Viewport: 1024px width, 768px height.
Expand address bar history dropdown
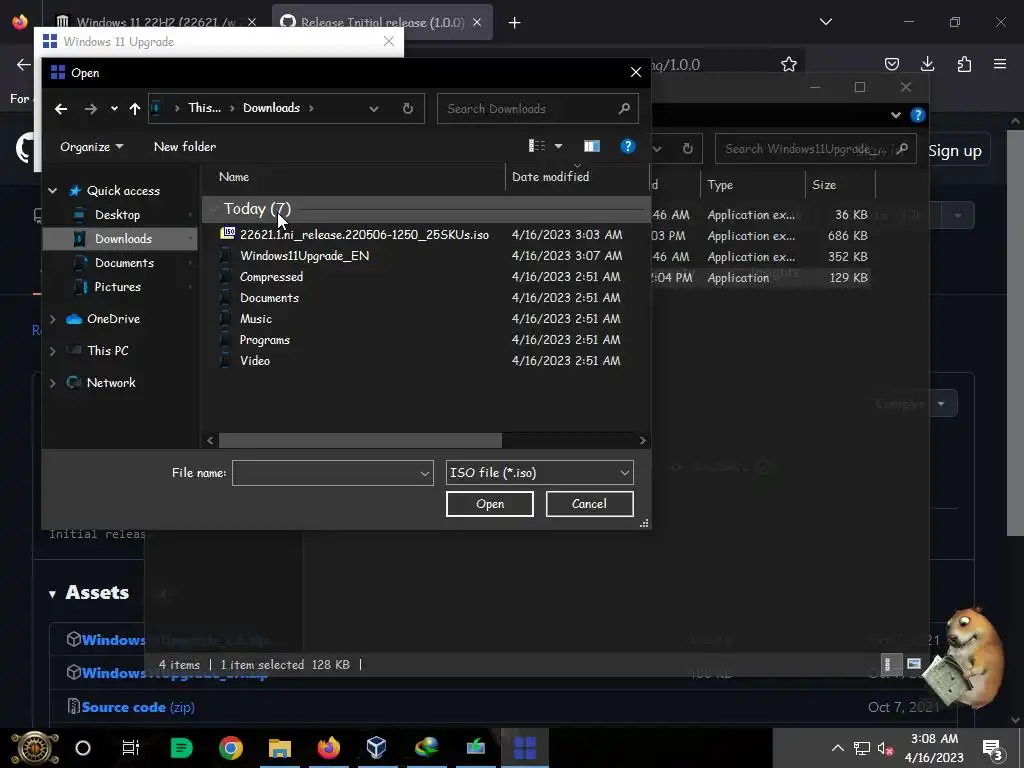[374, 108]
